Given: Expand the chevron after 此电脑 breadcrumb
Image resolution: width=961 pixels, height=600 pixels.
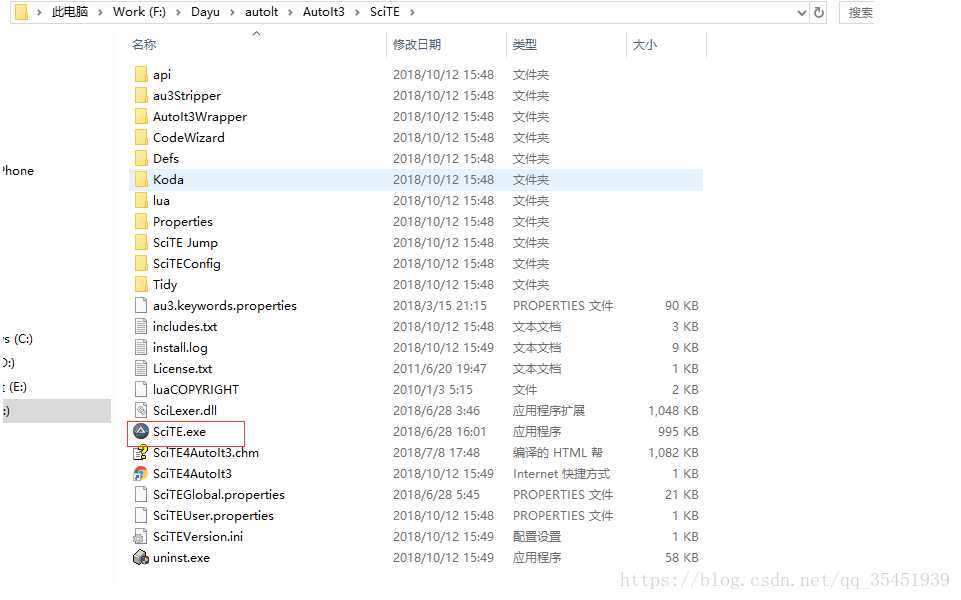Looking at the screenshot, I should click(100, 12).
